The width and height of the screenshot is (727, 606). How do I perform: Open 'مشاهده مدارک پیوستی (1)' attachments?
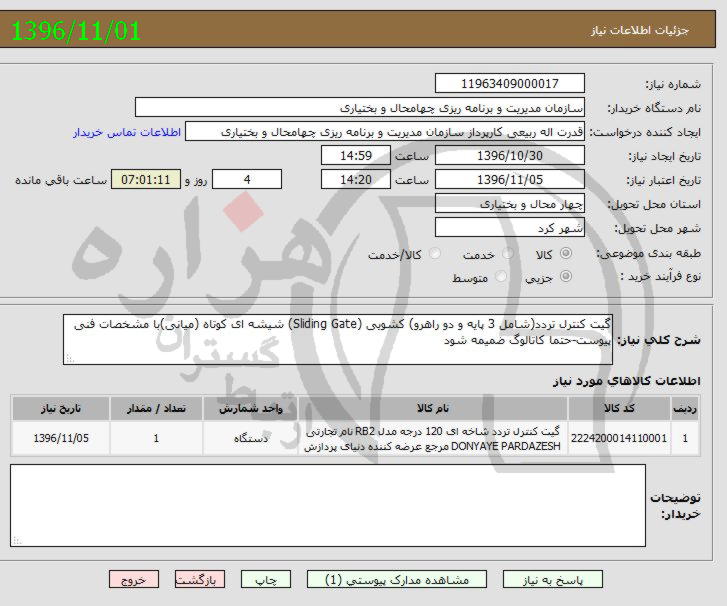click(397, 580)
